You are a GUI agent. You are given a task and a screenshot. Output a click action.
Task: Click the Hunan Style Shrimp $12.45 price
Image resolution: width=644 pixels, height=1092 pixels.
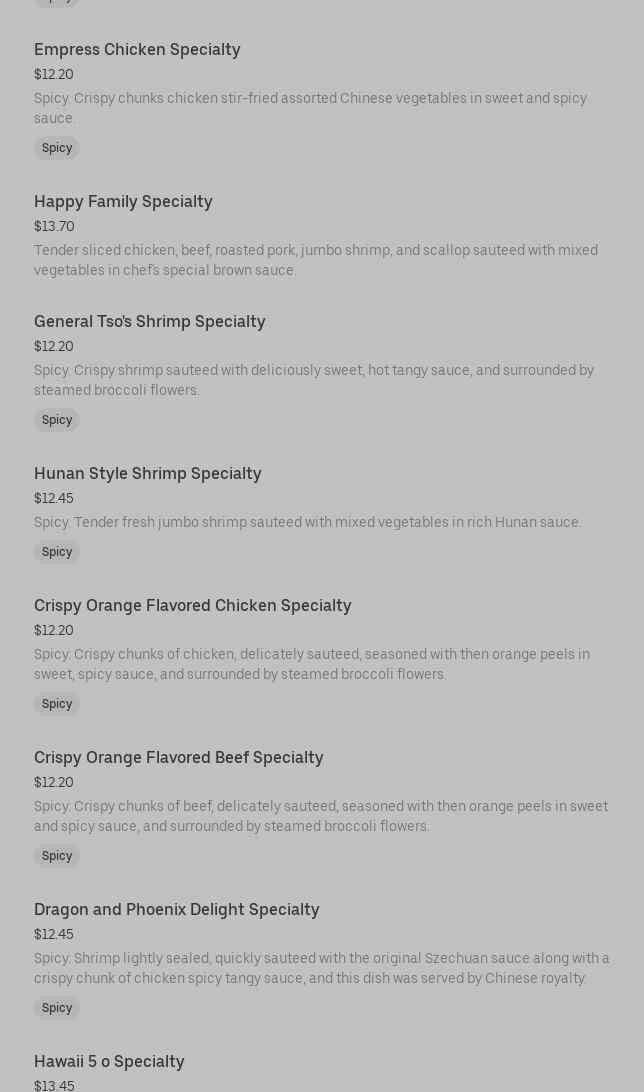pyautogui.click(x=54, y=499)
